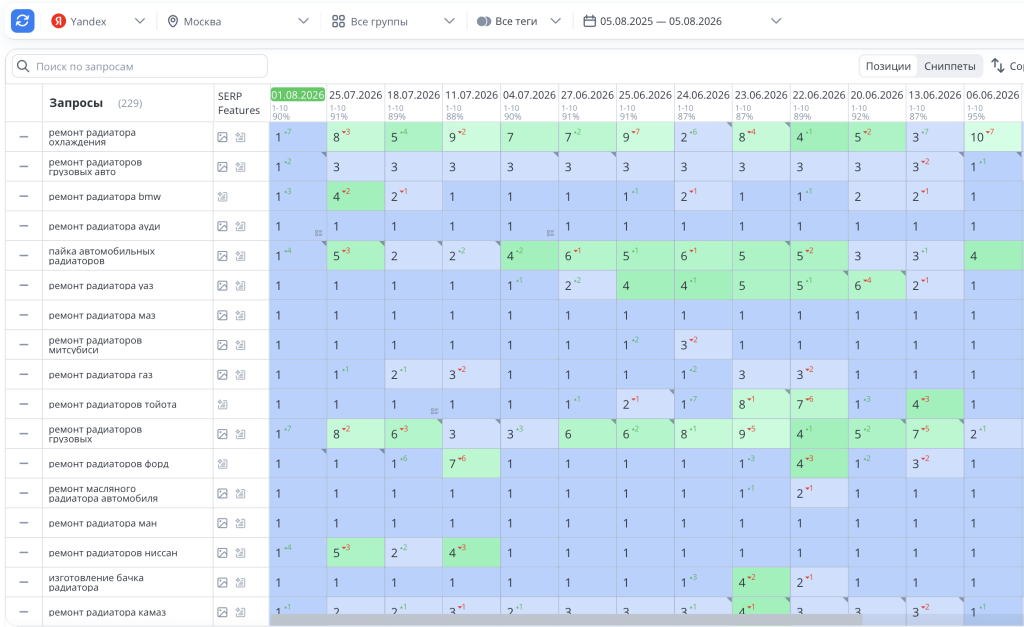This screenshot has height=627, width=1024.
Task: Expand the Все теги dropdown arrow
Action: coord(556,21)
